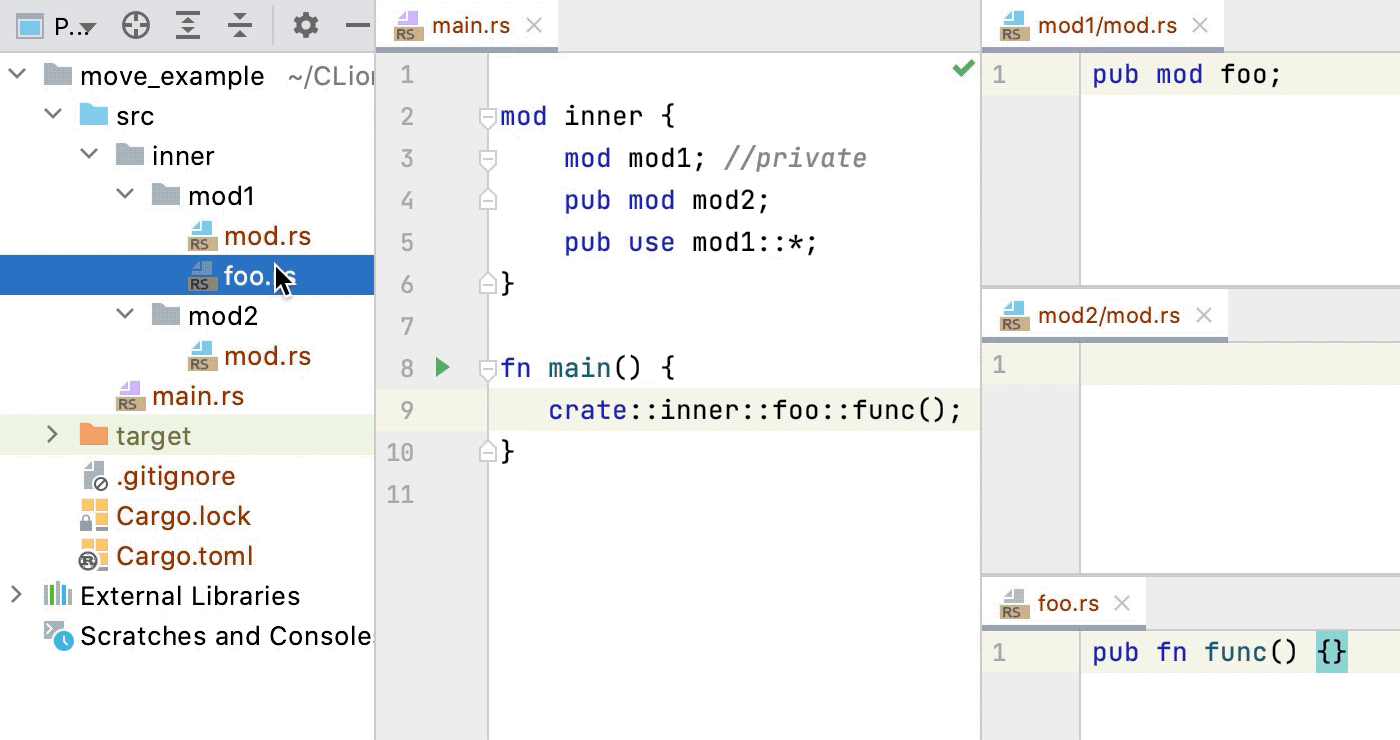Viewport: 1400px width, 740px height.
Task: Hide the Project panel with minus icon
Action: (357, 26)
